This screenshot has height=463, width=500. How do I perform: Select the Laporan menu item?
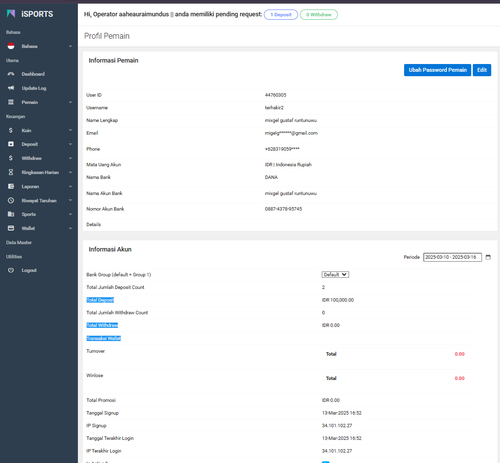coord(30,186)
